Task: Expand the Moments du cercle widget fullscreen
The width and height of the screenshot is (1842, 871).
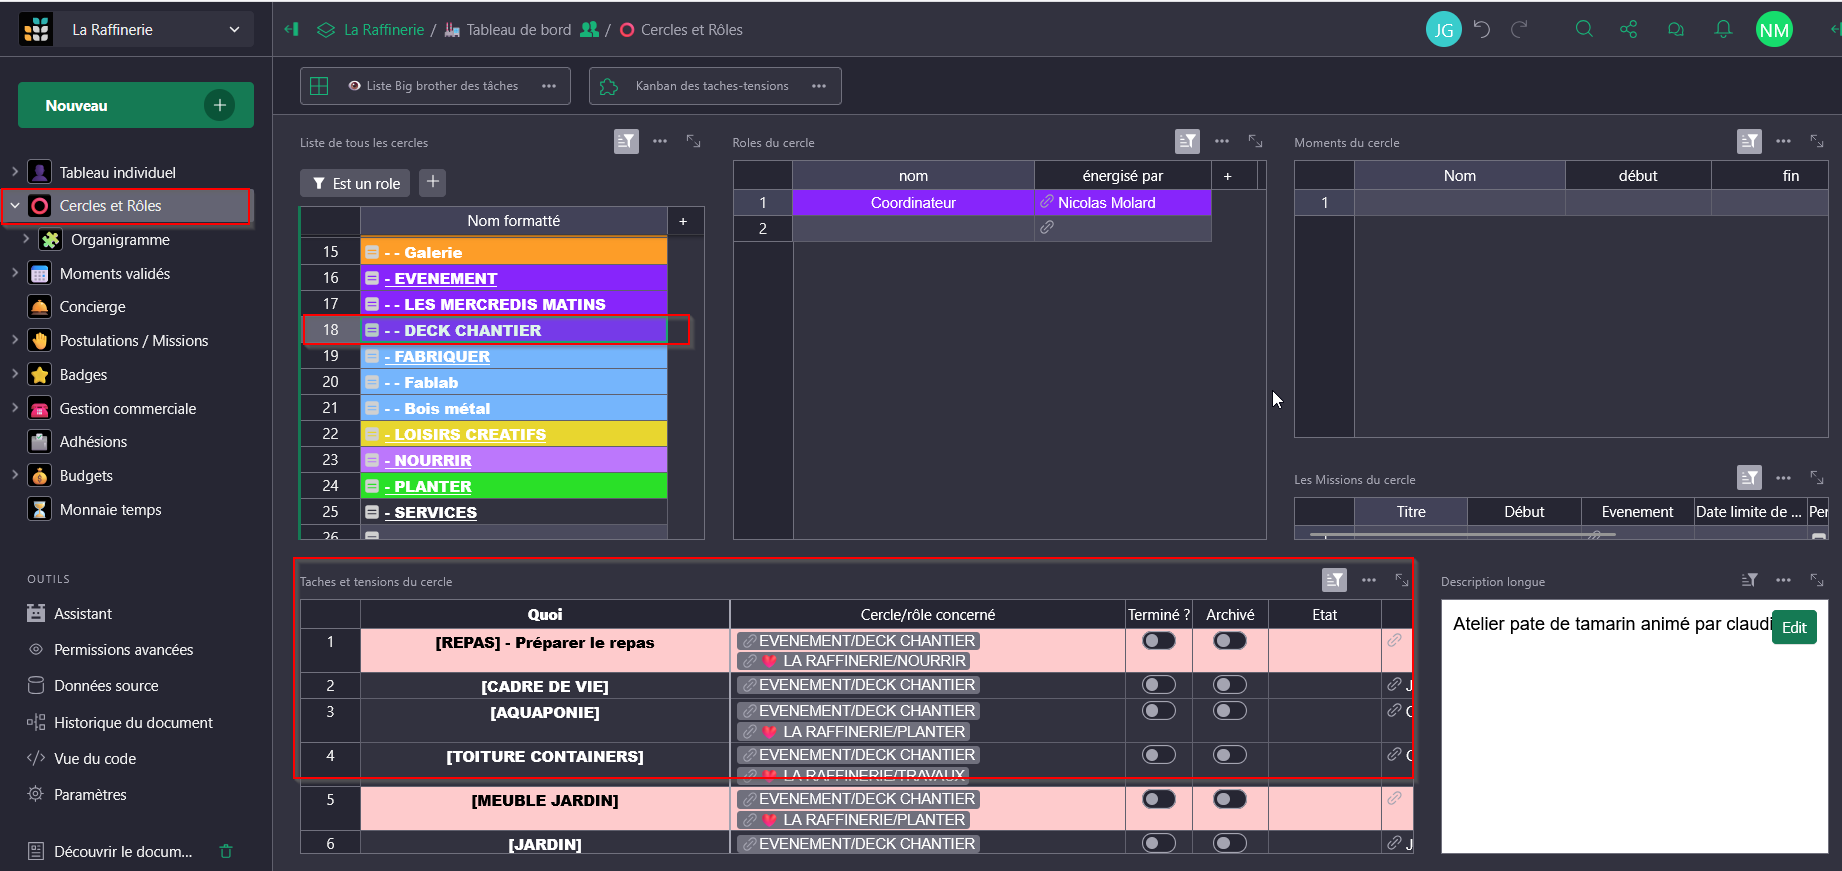Action: pos(1817,142)
